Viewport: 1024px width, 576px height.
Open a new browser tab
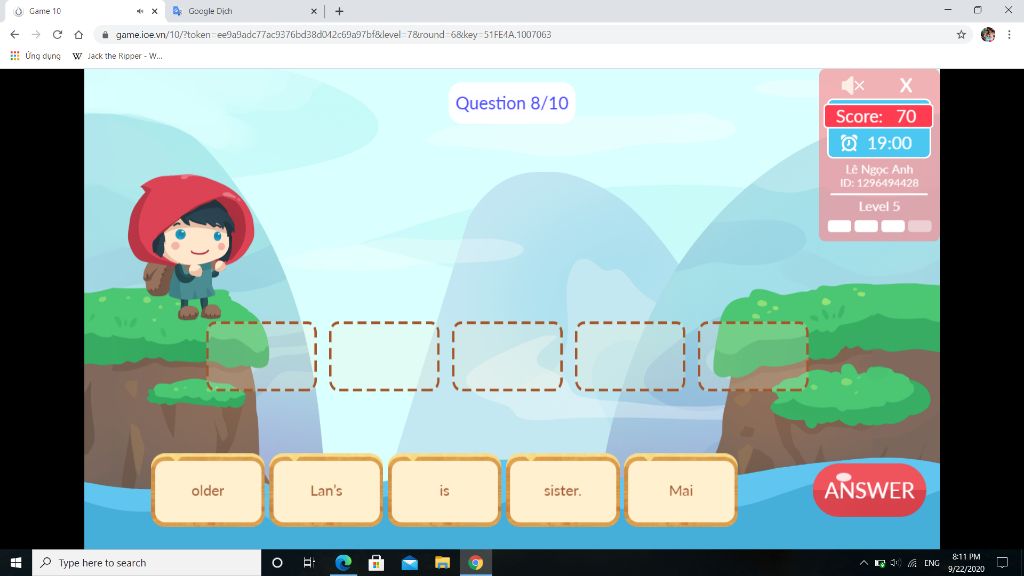click(339, 11)
